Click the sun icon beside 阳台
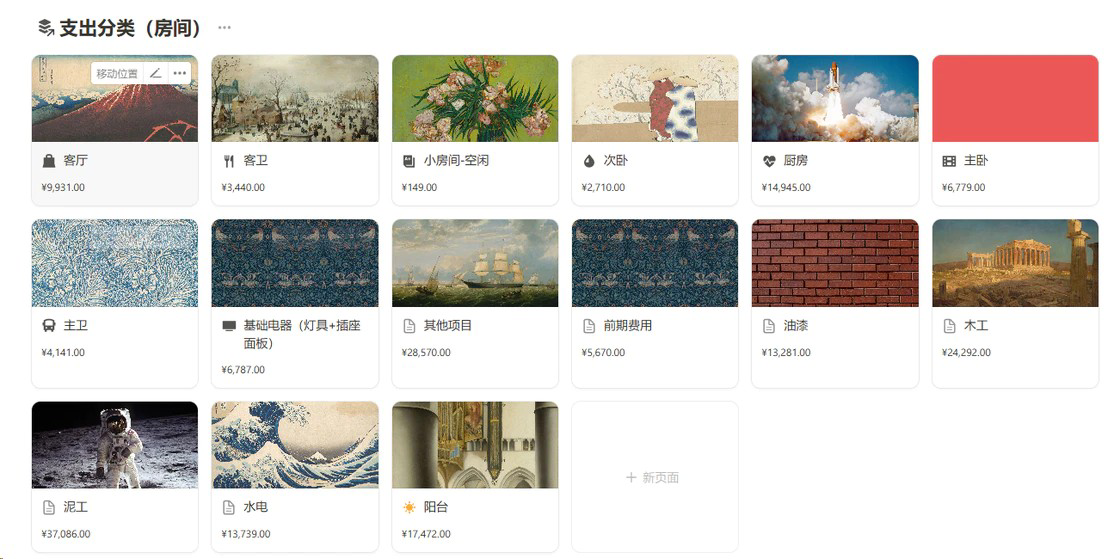The image size is (1120, 559). tap(409, 508)
